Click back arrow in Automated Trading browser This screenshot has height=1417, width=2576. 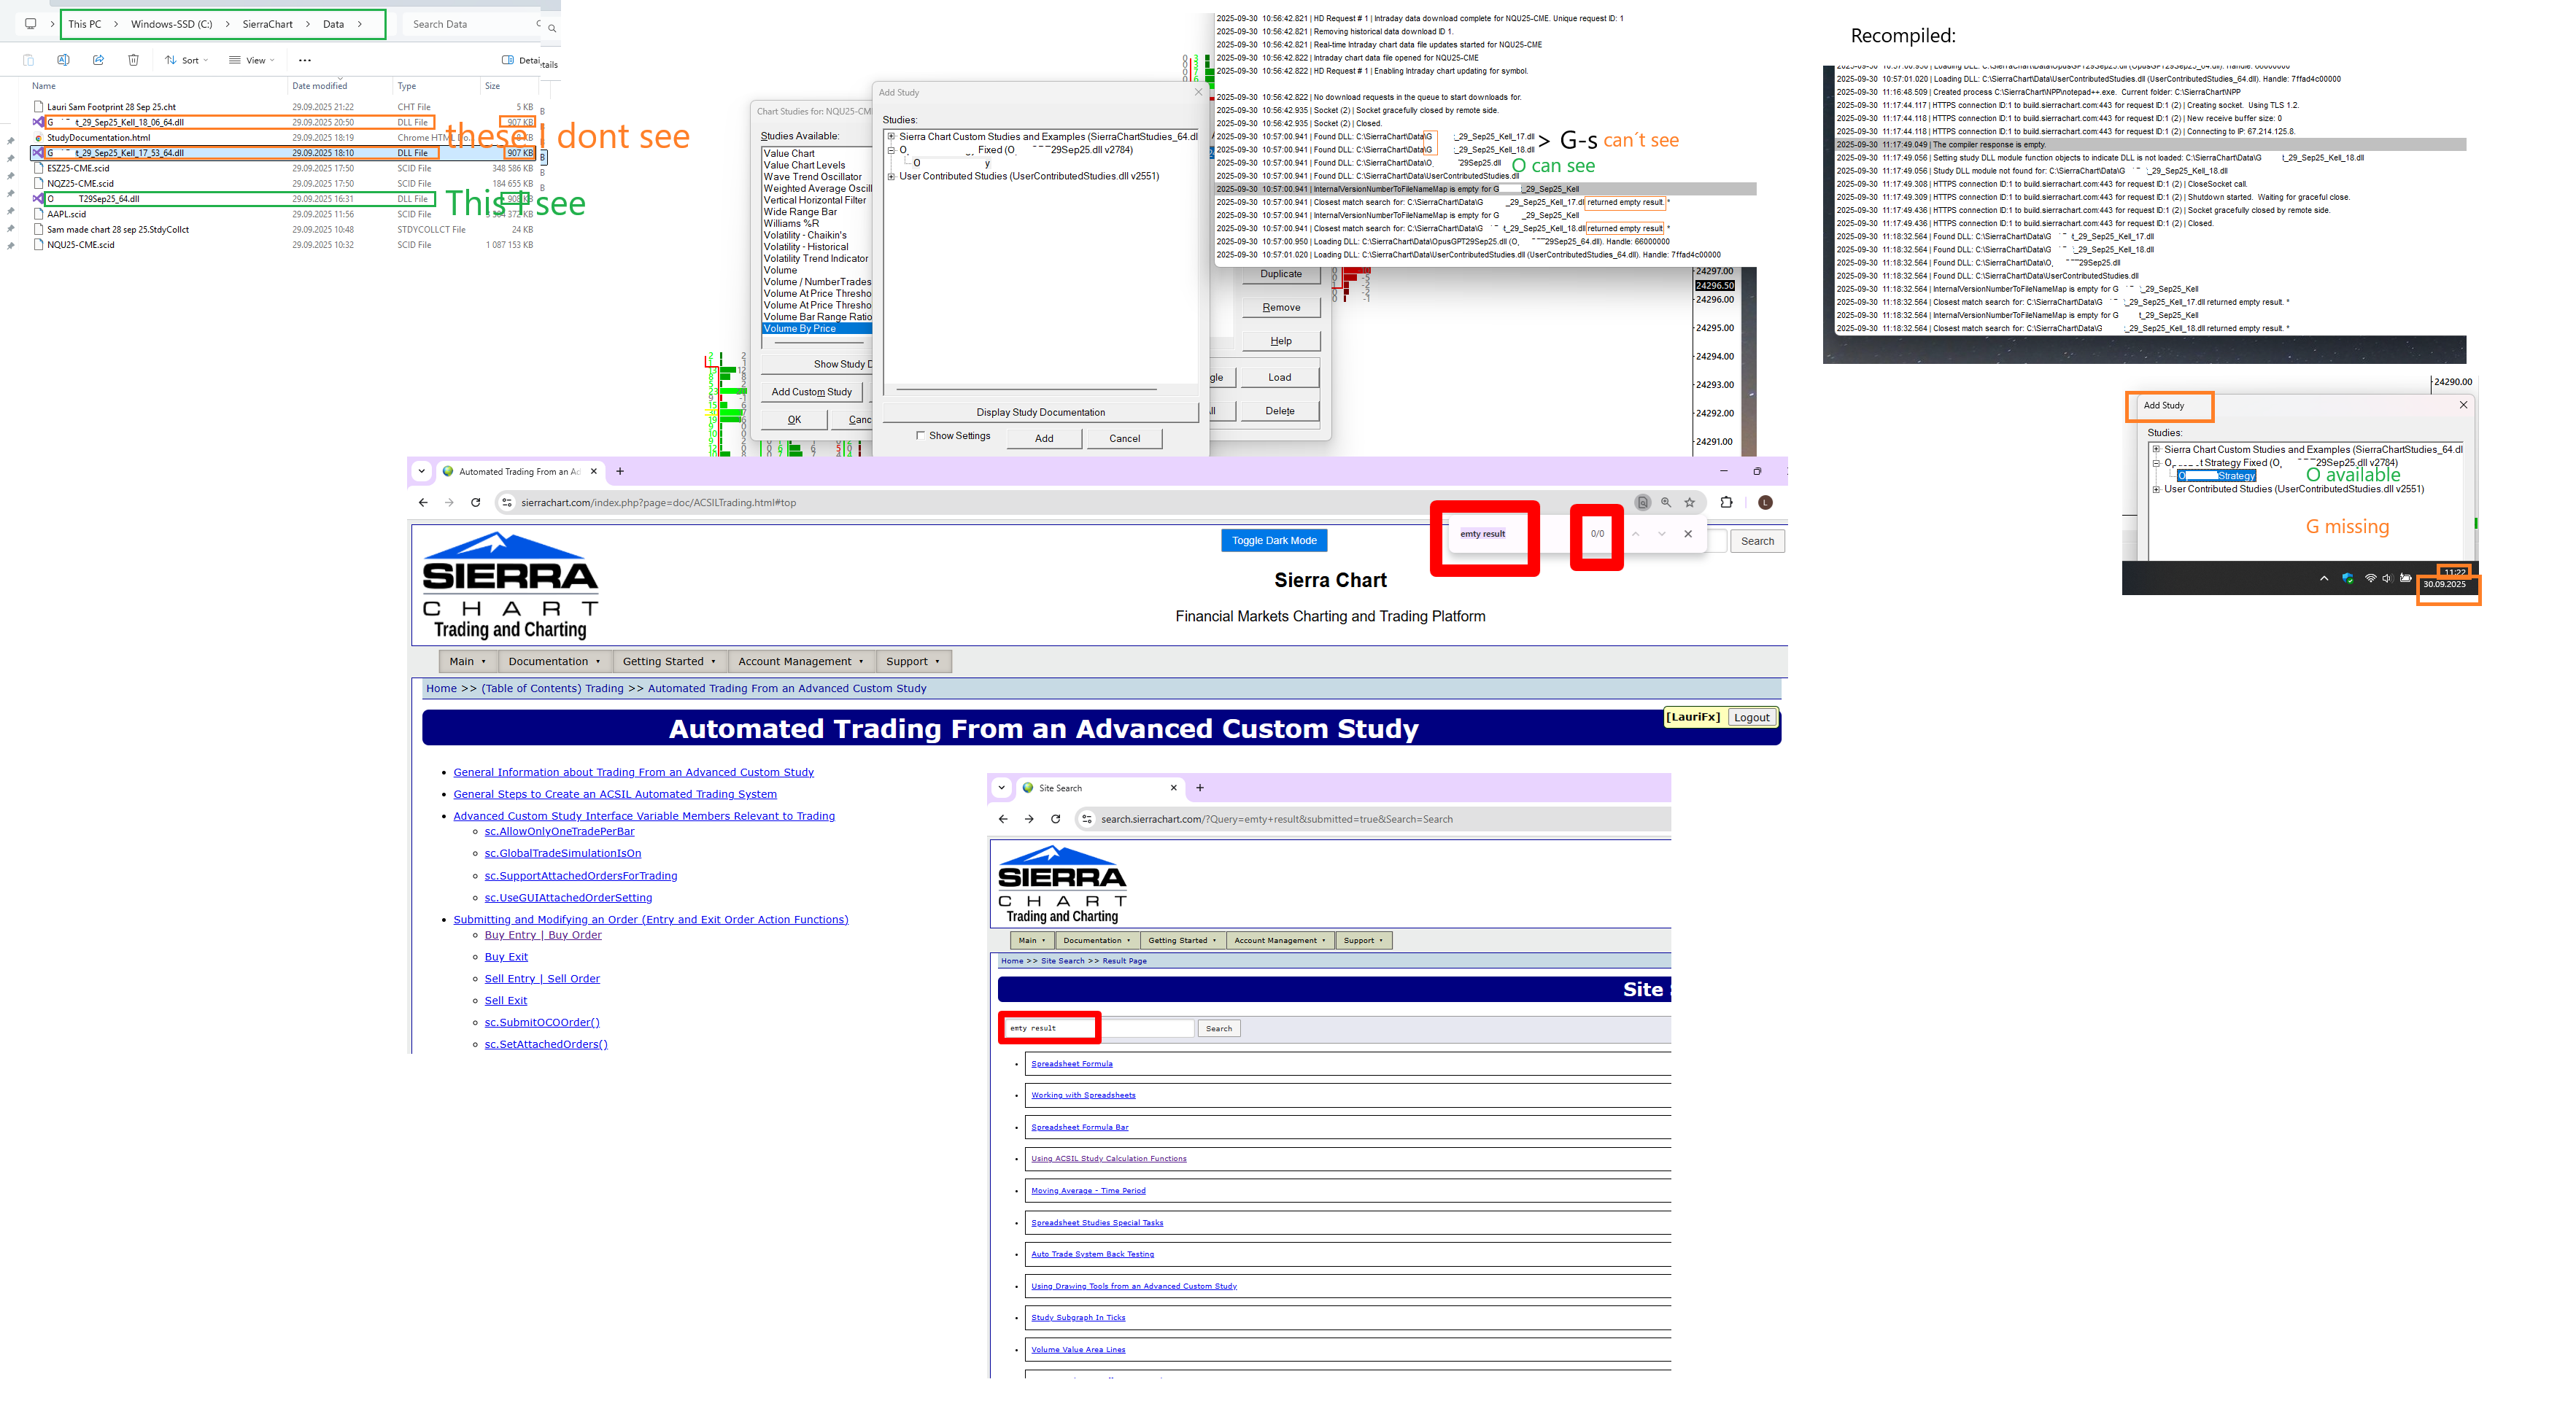[423, 503]
